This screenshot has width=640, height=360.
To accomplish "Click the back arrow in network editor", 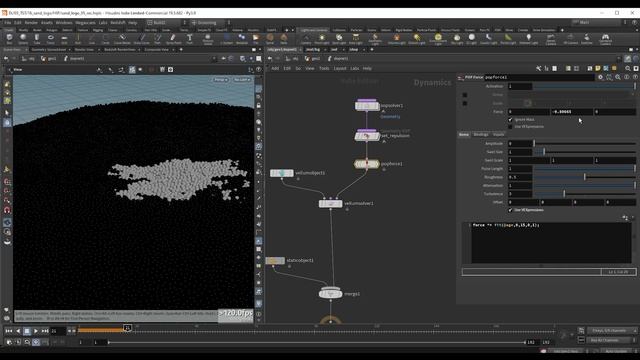I will 270,58.
